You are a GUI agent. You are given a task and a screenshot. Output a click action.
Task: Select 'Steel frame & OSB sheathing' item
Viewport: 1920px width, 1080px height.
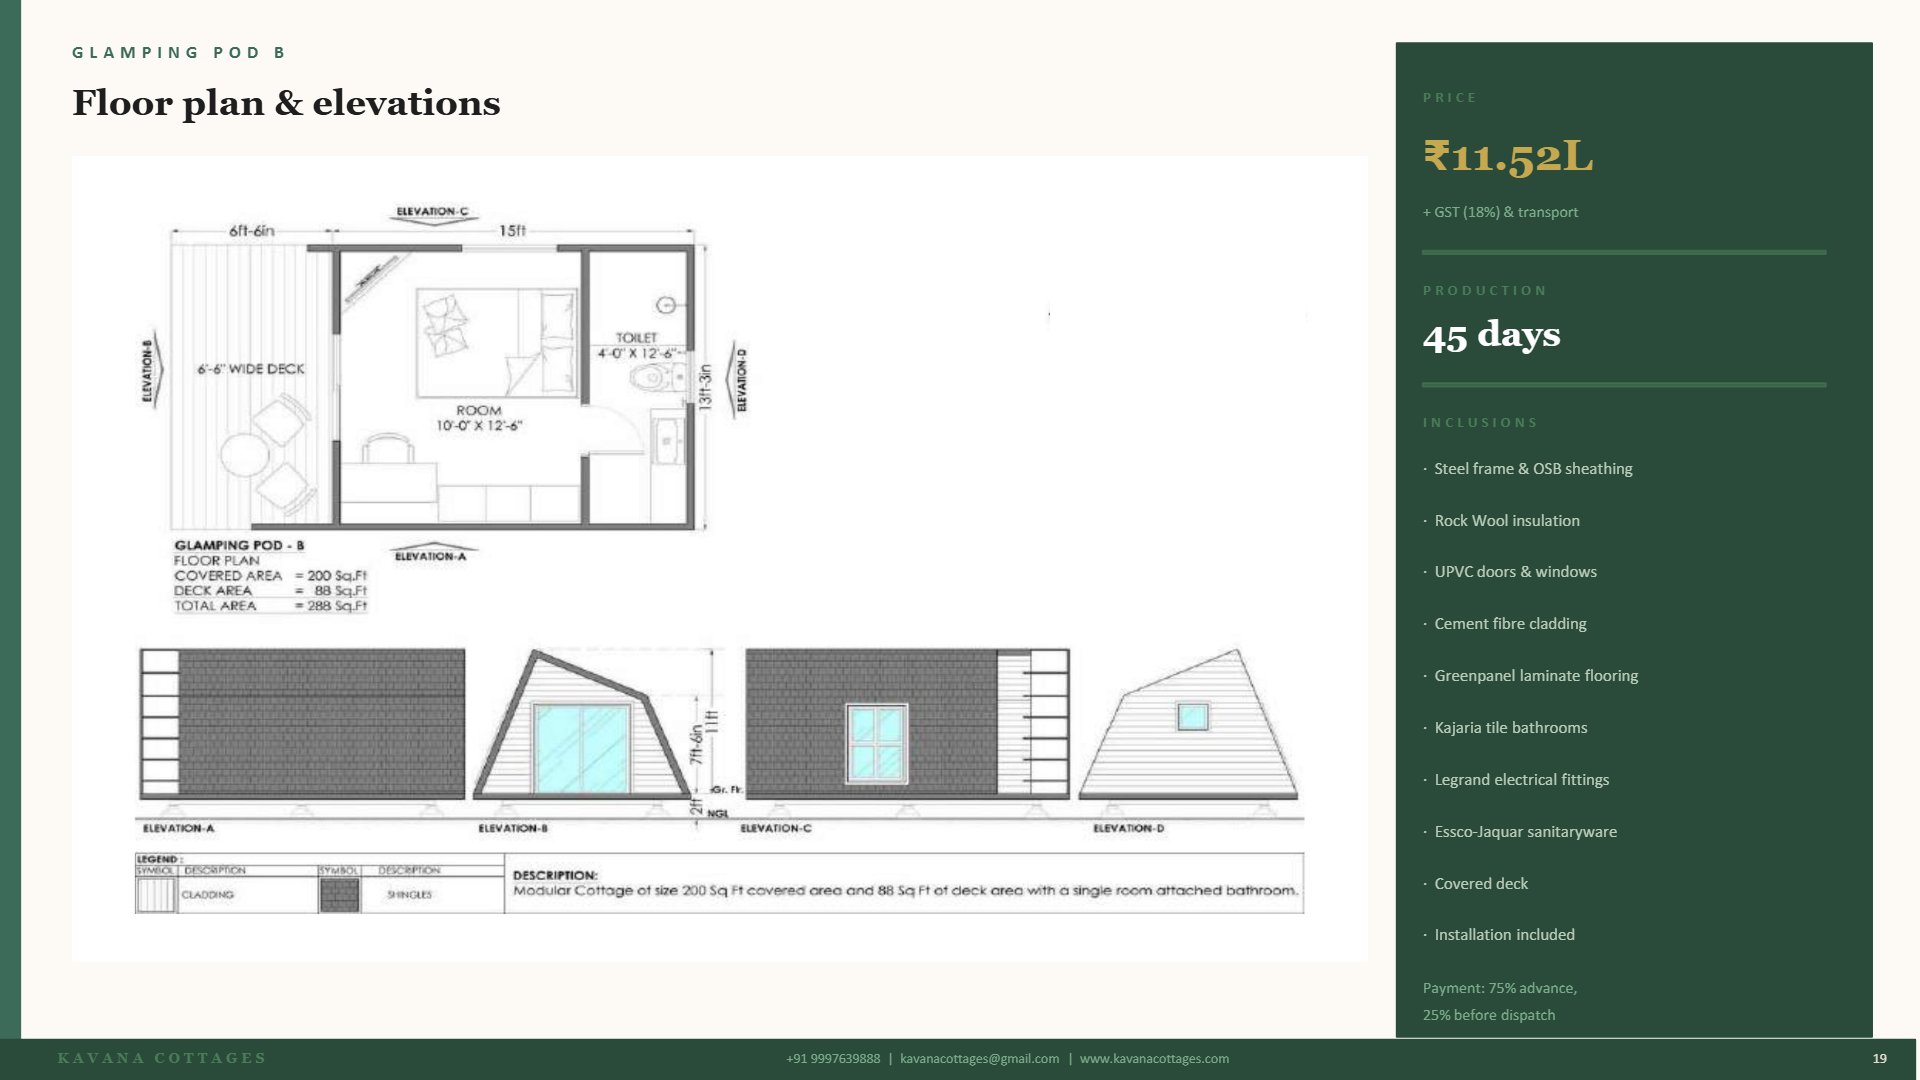click(1533, 469)
